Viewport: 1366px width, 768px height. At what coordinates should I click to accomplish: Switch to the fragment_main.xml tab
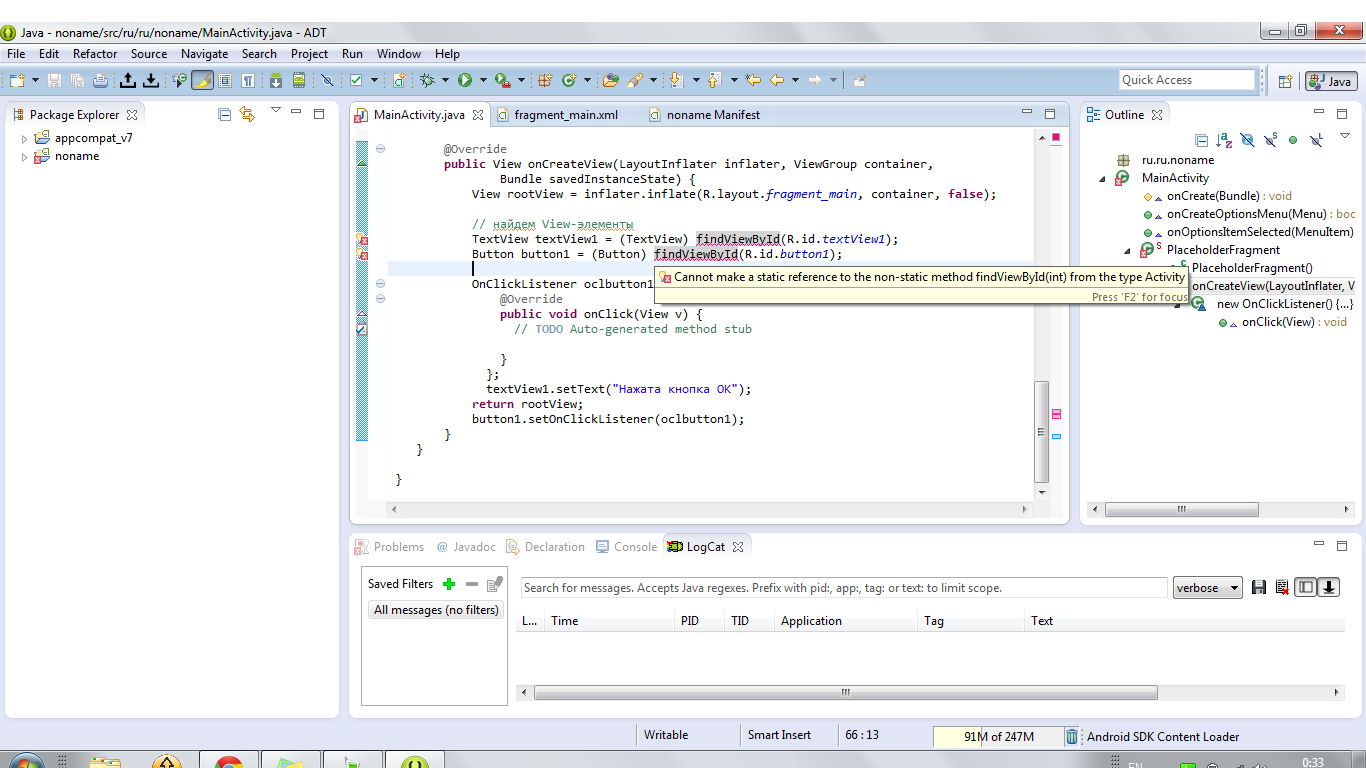coord(566,115)
